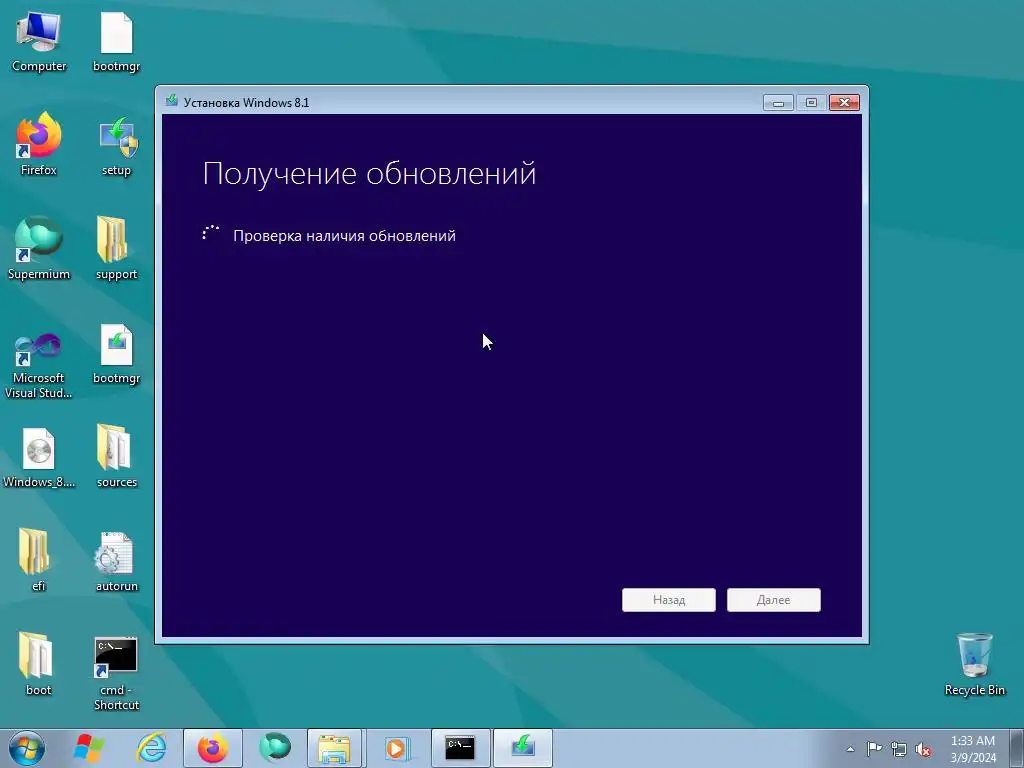Click the muted volume tray icon
Image resolution: width=1024 pixels, height=768 pixels.
[923, 749]
